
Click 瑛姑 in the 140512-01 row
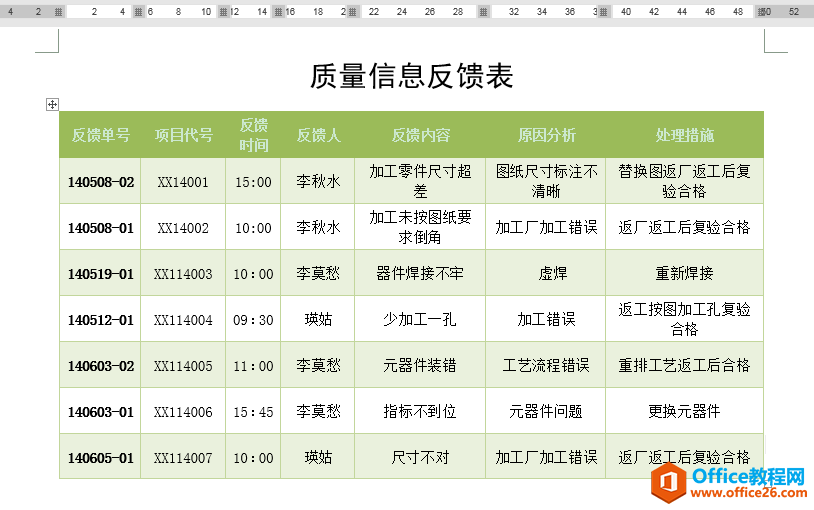[x=318, y=319]
